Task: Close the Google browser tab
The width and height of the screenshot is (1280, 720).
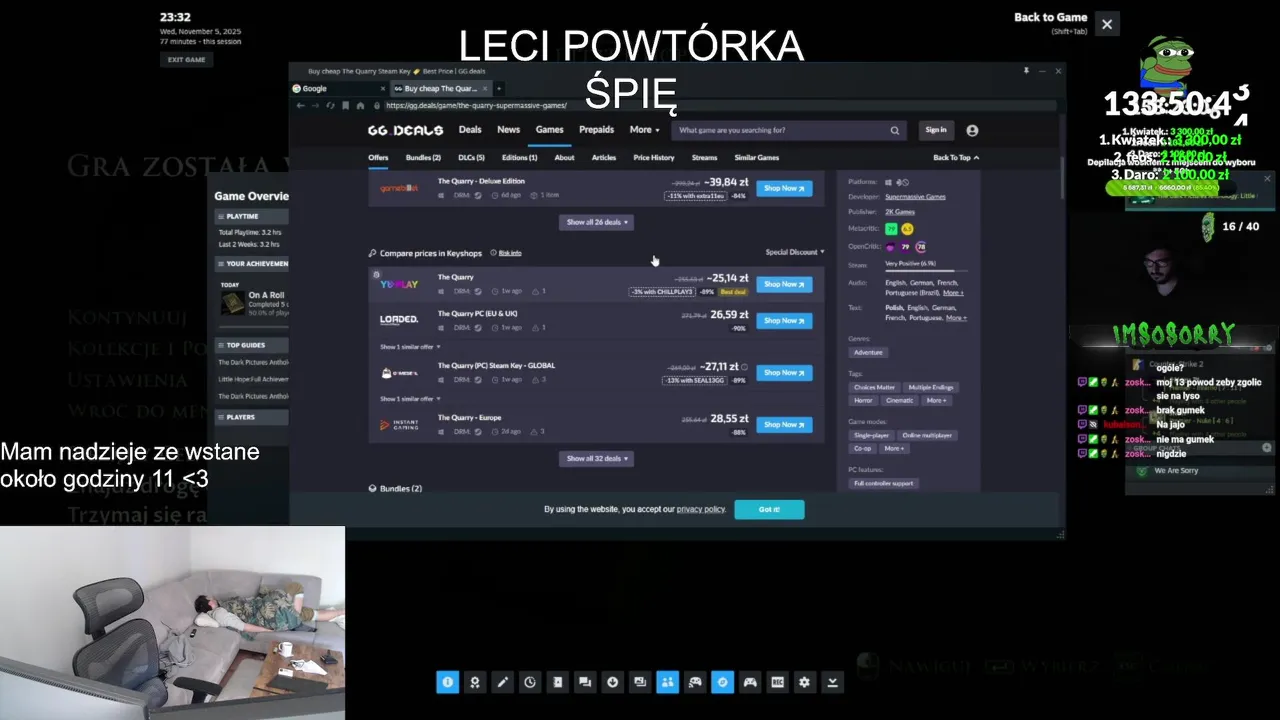Action: click(383, 88)
